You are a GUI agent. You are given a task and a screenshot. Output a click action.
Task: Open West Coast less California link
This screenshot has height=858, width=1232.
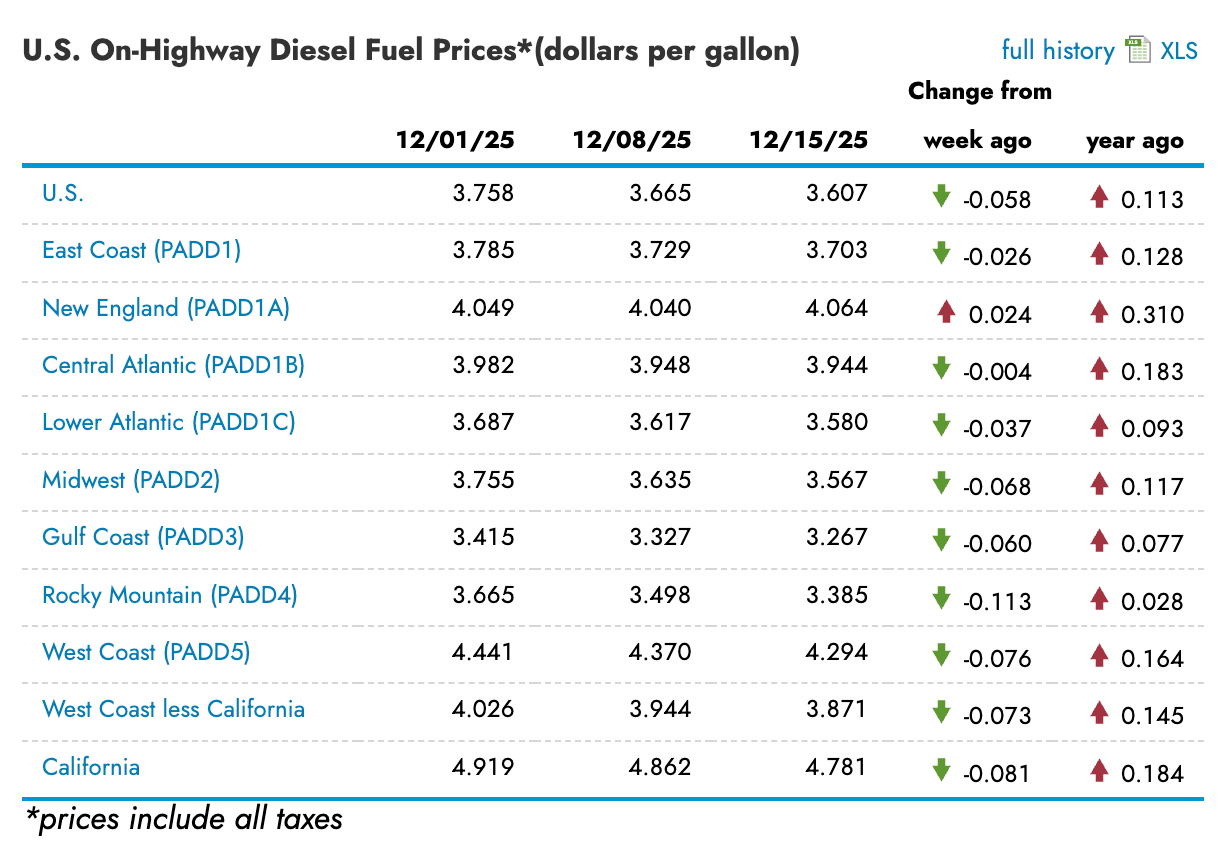(173, 709)
